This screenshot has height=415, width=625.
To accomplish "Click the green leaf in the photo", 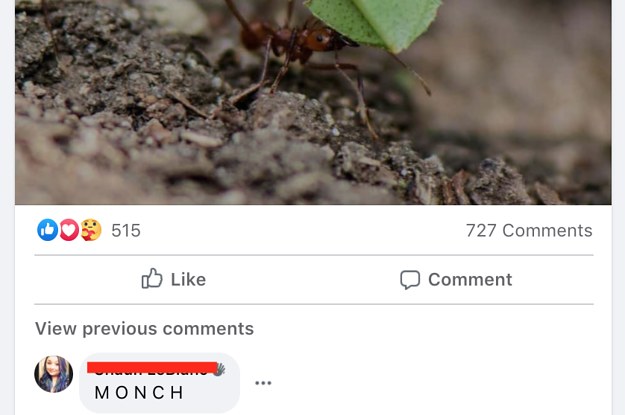I will point(375,23).
